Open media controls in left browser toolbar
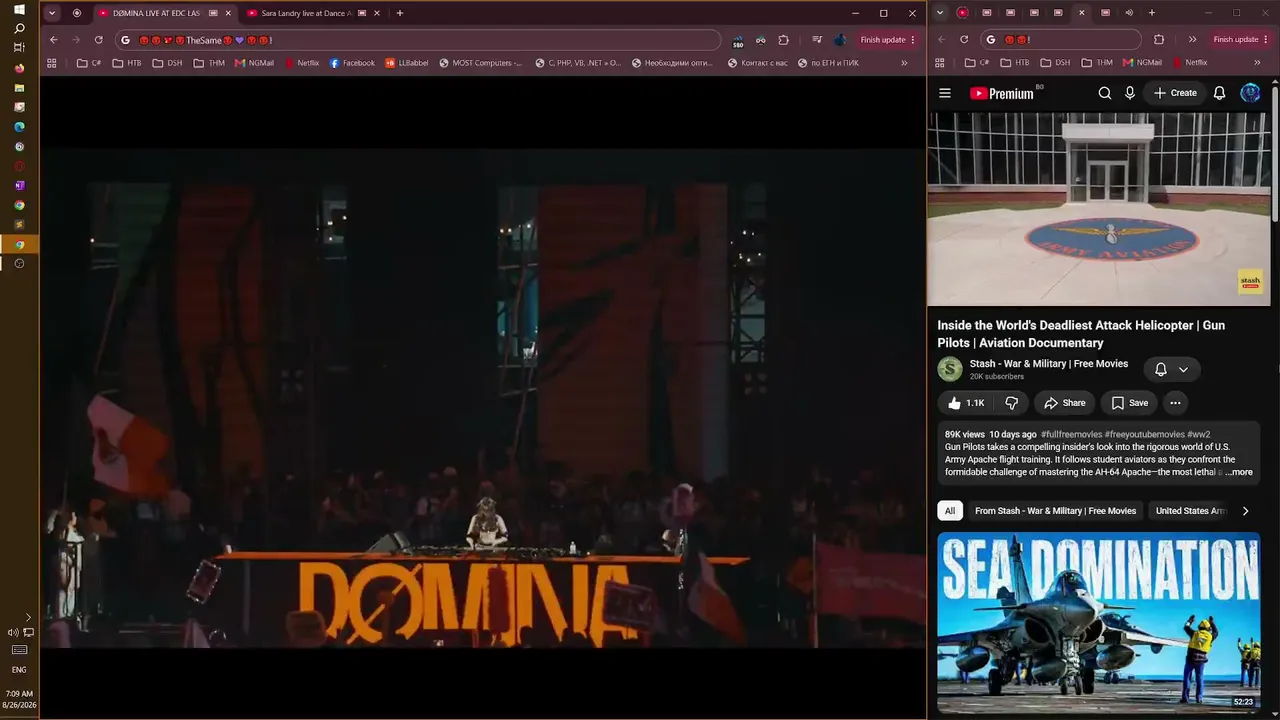The width and height of the screenshot is (1280, 720). pos(816,40)
